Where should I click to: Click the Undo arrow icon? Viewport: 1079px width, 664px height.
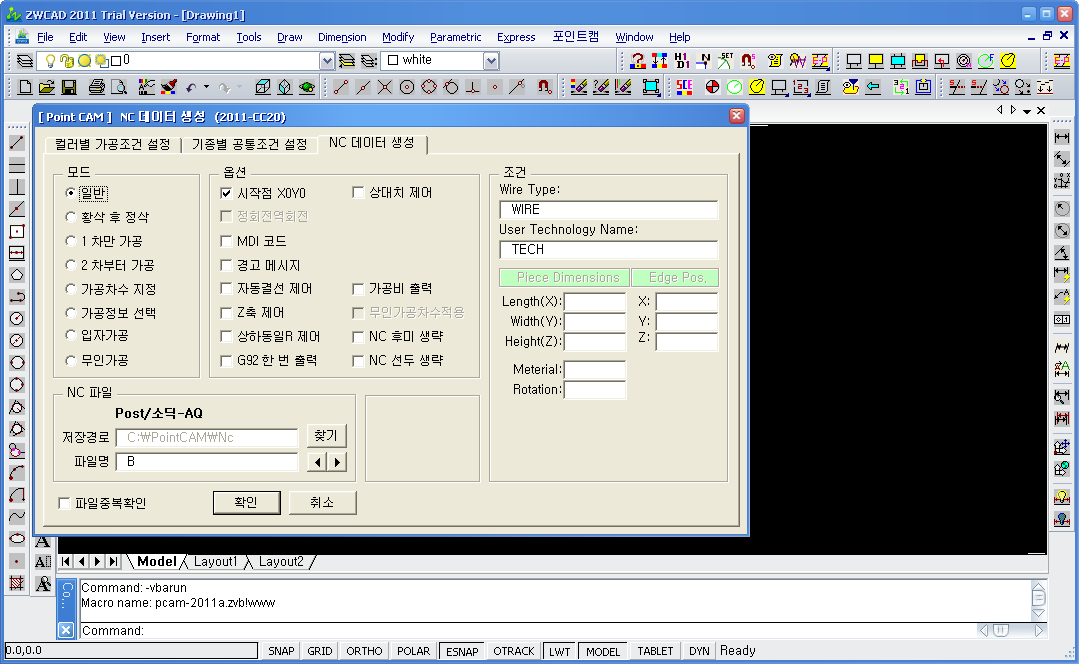click(191, 87)
